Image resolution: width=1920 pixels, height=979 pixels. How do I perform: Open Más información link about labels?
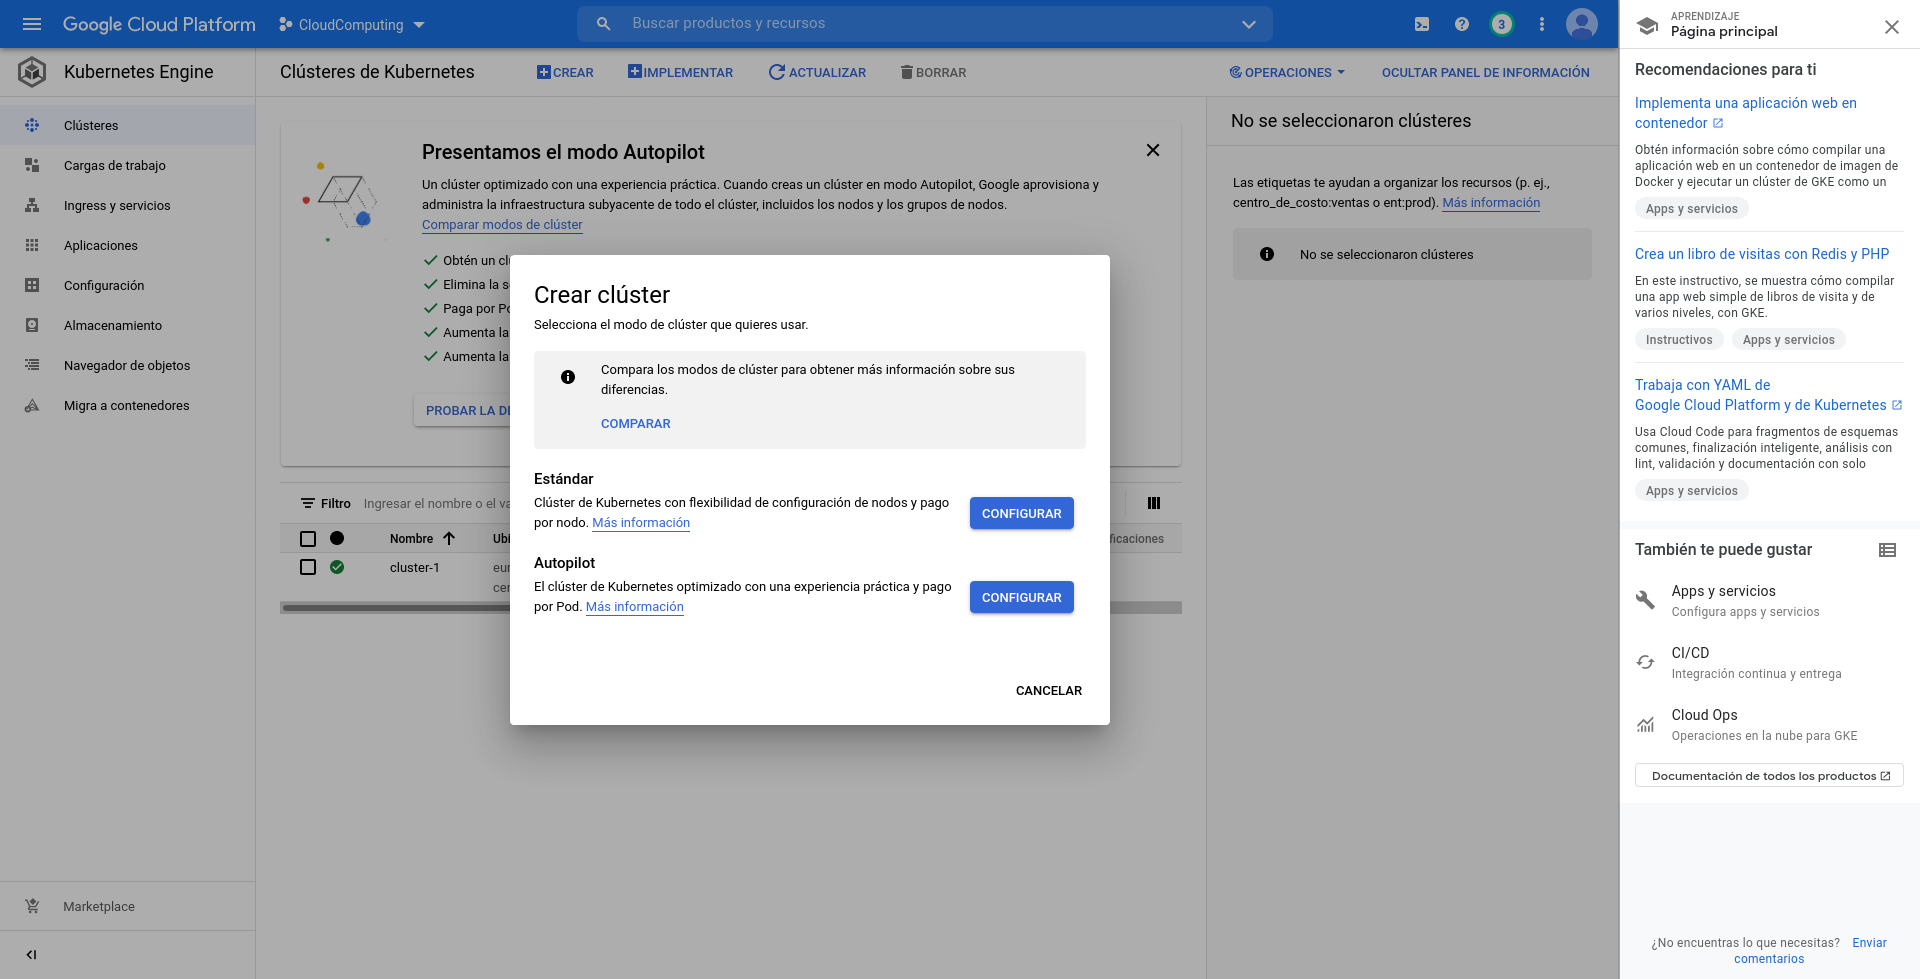click(x=1491, y=203)
